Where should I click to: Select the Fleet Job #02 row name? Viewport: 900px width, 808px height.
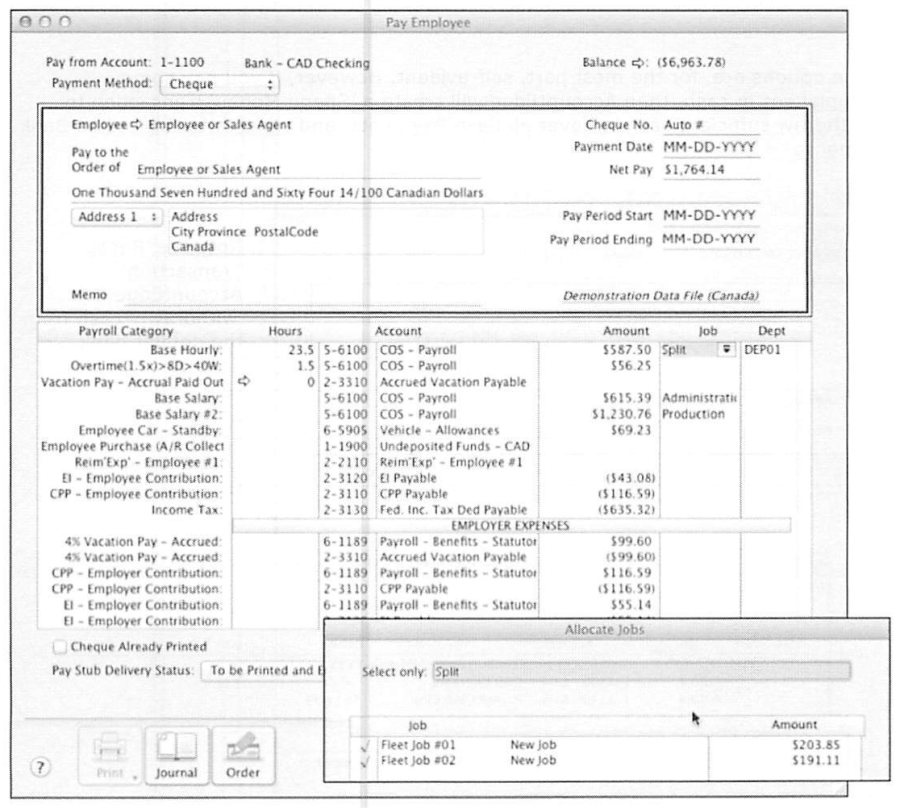(x=418, y=761)
